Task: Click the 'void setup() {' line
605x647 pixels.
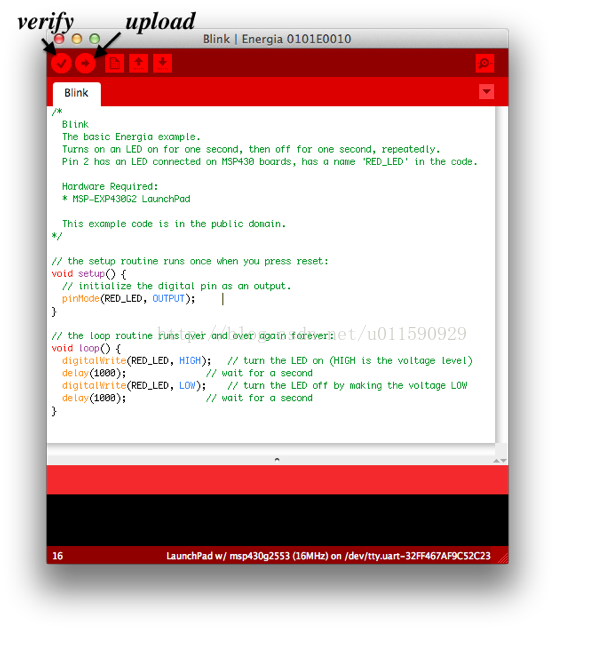Action: click(89, 274)
